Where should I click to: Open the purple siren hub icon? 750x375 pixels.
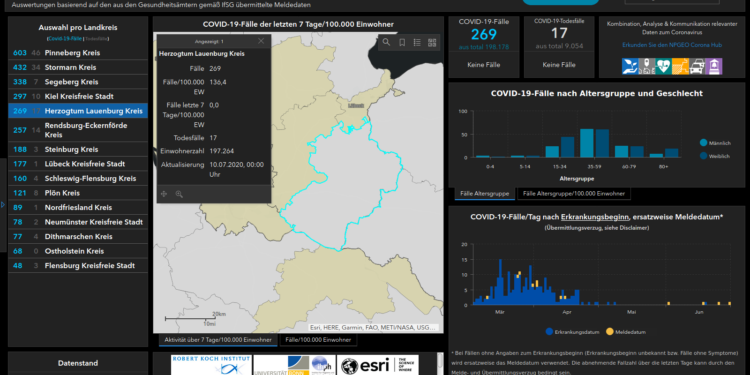point(714,66)
